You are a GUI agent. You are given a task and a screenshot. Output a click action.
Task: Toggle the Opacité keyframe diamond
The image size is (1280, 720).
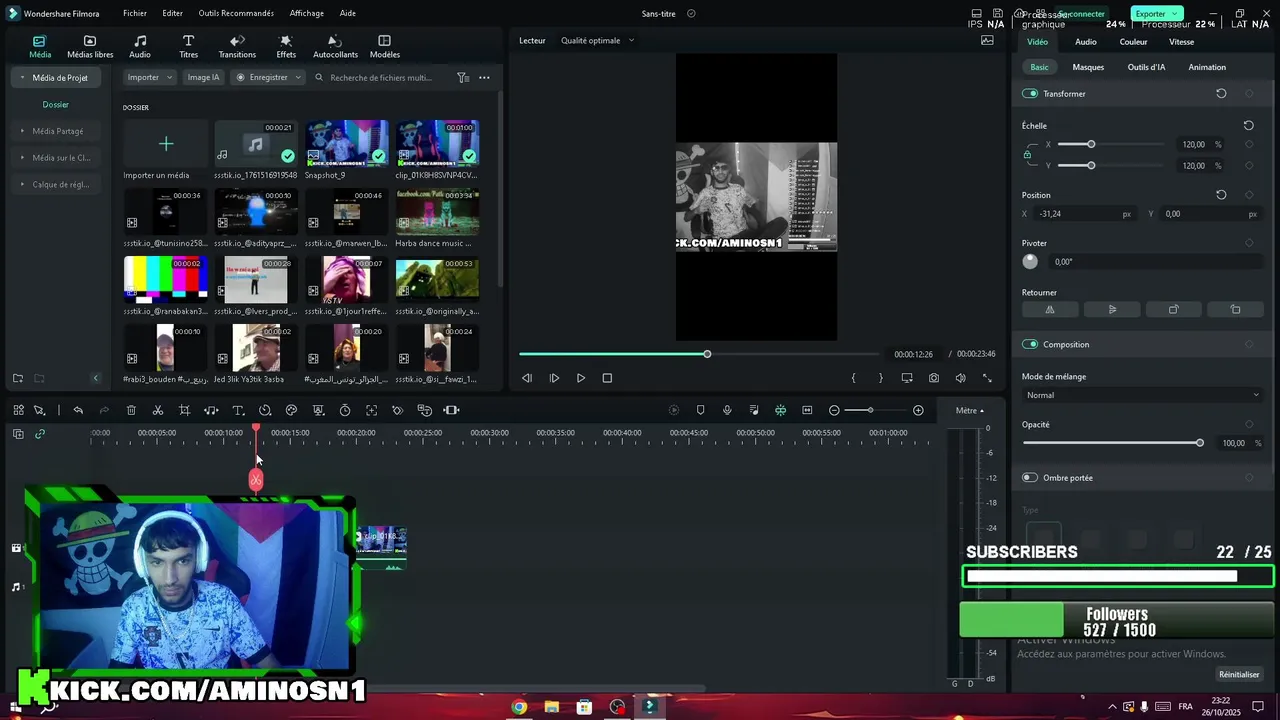pyautogui.click(x=1249, y=424)
